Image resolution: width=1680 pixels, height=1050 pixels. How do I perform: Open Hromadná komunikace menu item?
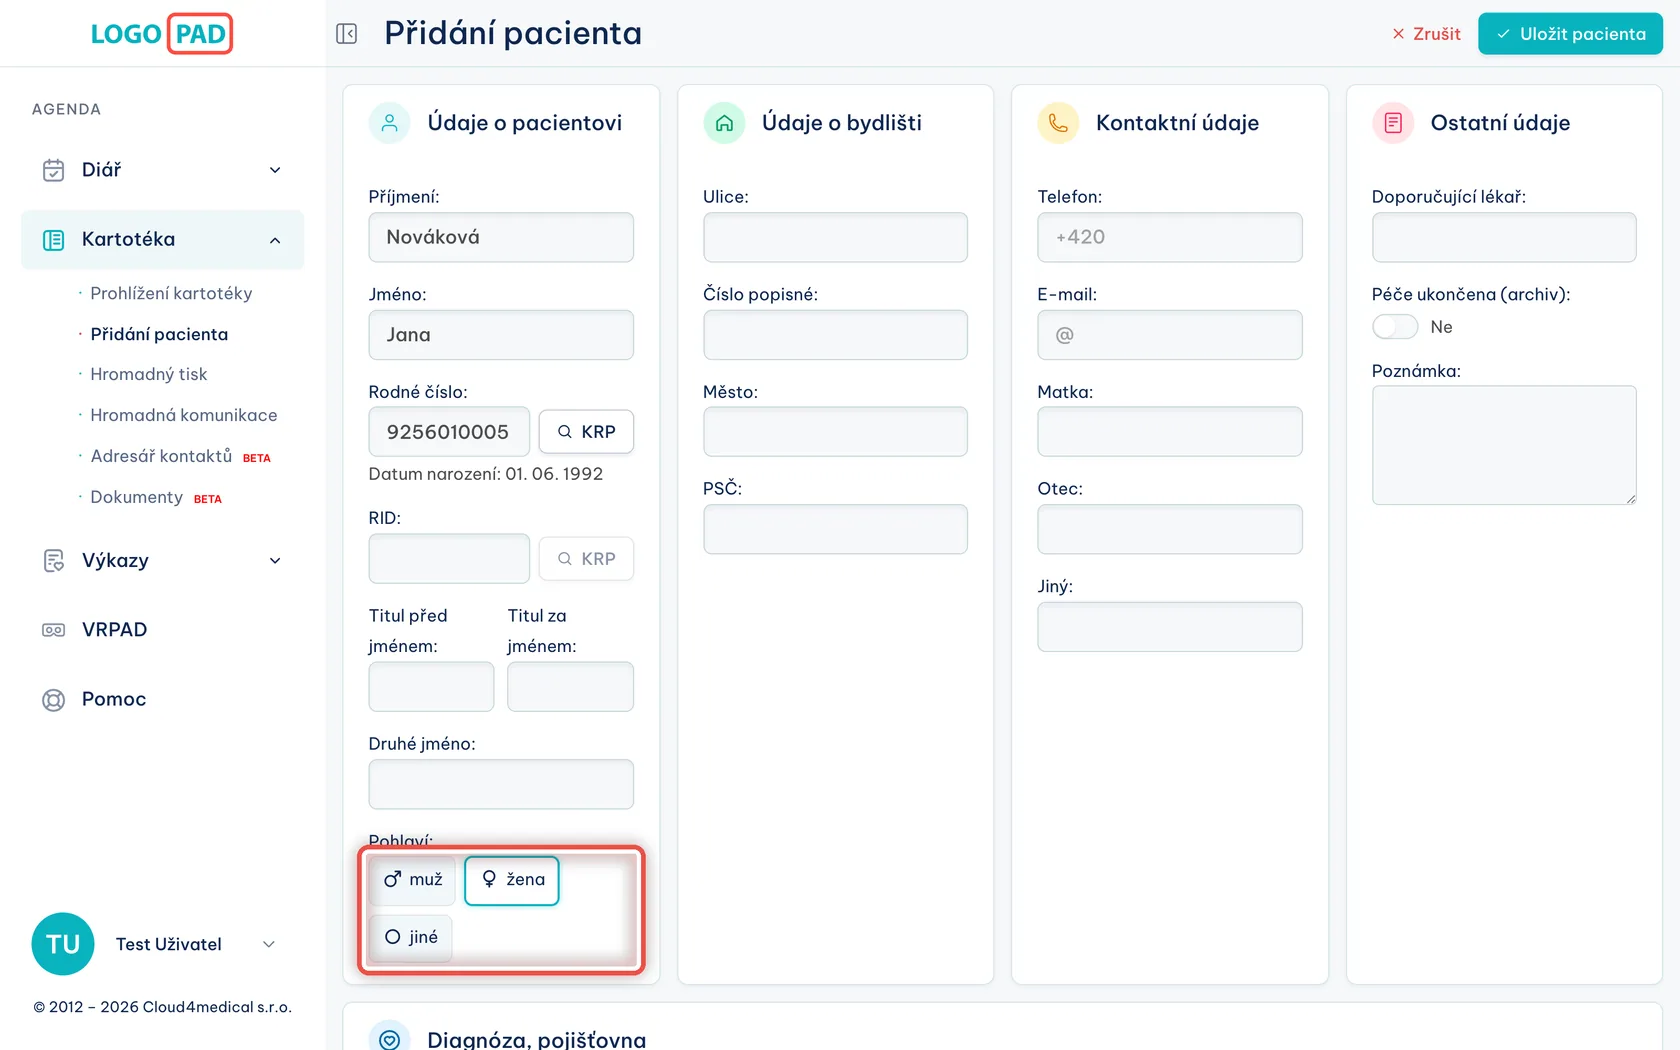click(x=184, y=415)
